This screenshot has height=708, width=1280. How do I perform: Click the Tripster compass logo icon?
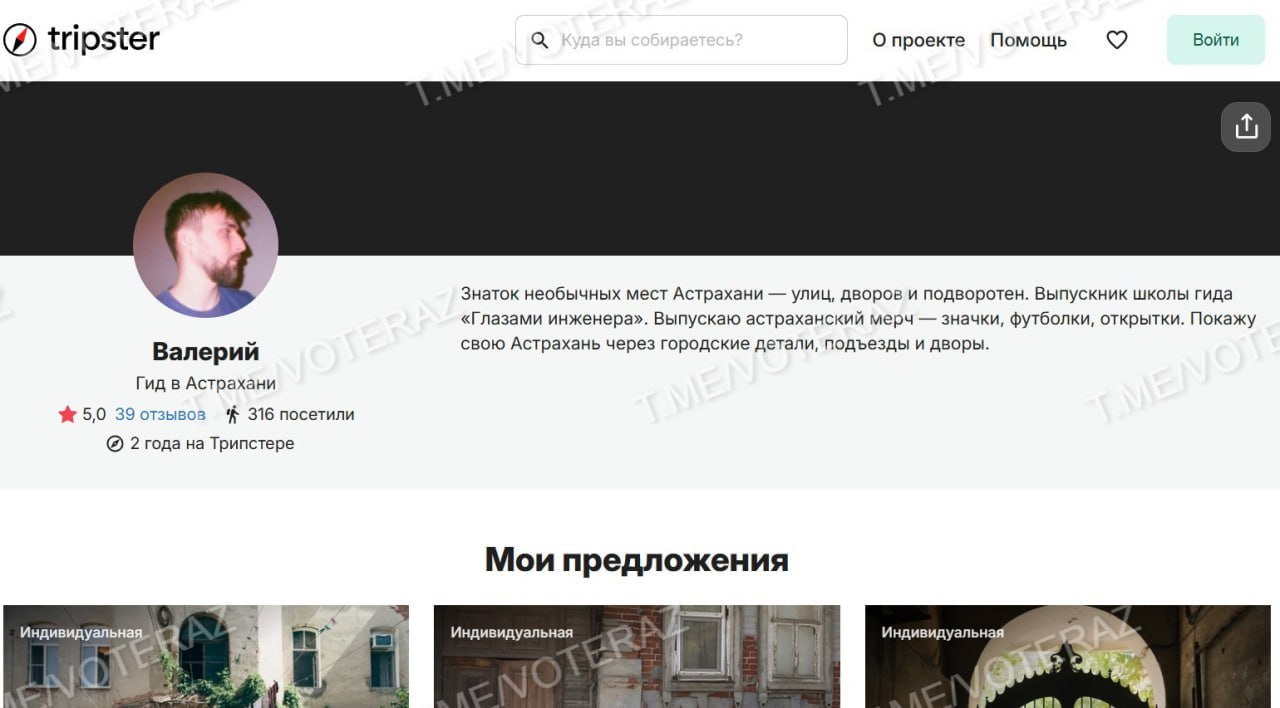(20, 40)
